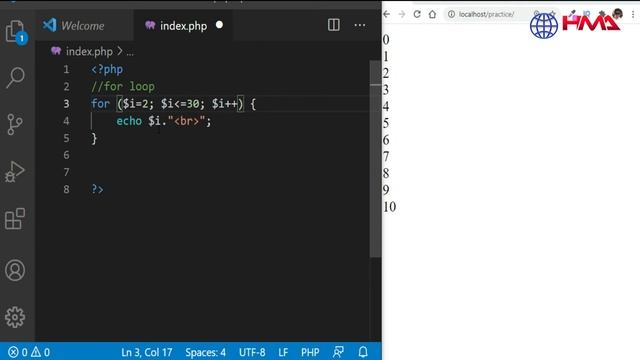Screen dimensions: 640x360
Task: Click the number 5 in browser output
Action: [386, 123]
